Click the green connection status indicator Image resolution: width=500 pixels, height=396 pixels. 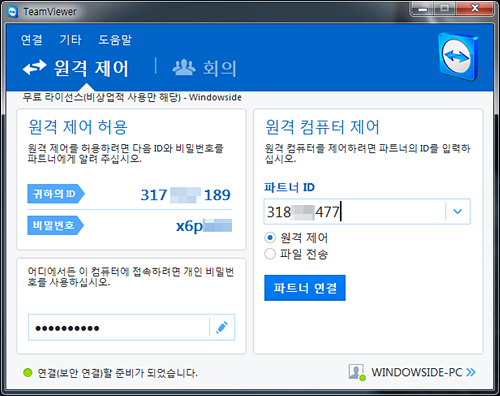pyautogui.click(x=28, y=373)
